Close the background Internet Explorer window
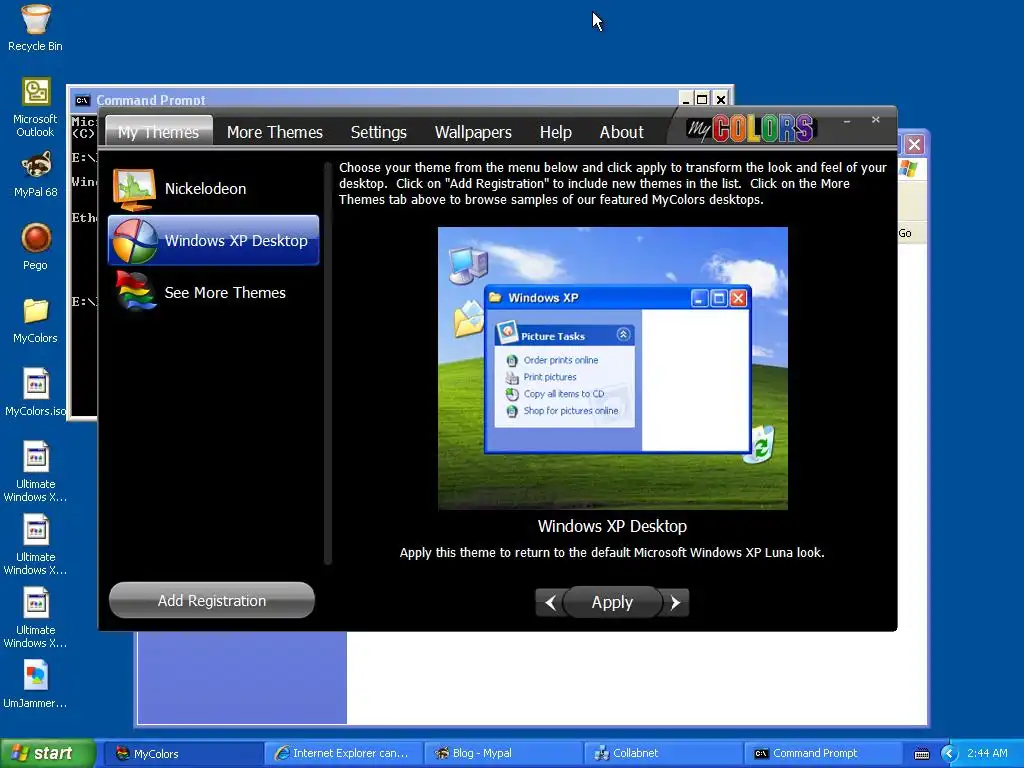 coord(914,144)
